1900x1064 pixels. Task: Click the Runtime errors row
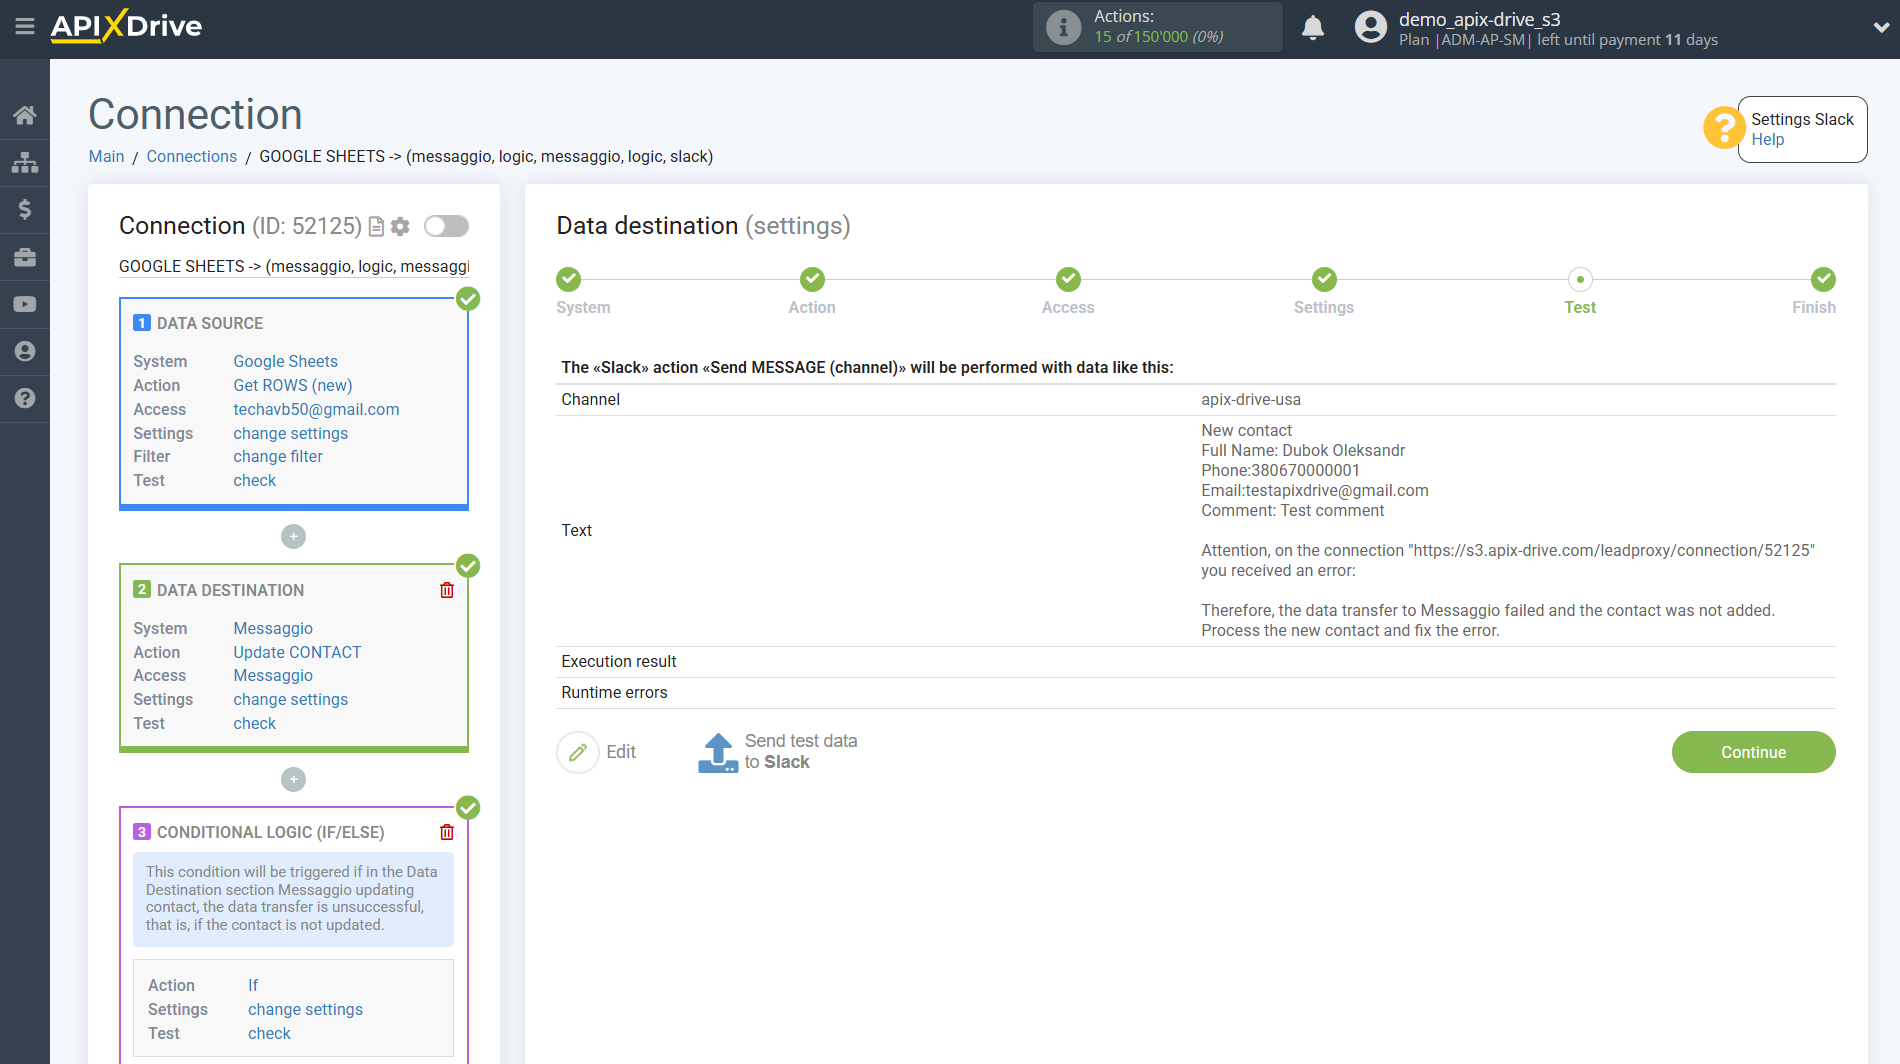[x=1195, y=693]
